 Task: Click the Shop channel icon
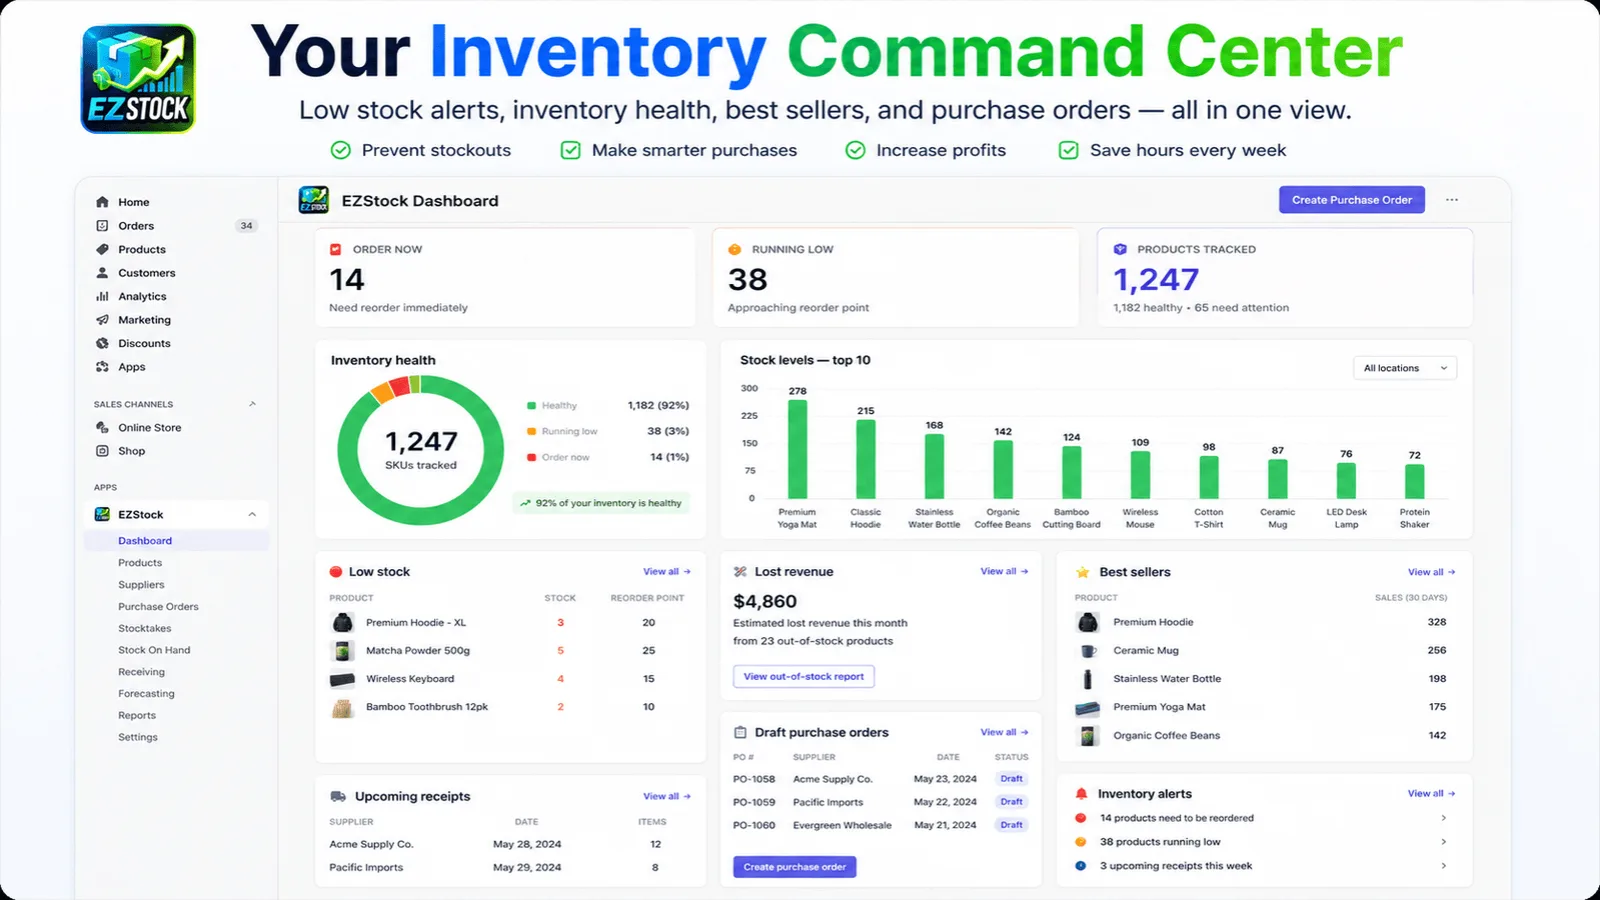pos(102,451)
